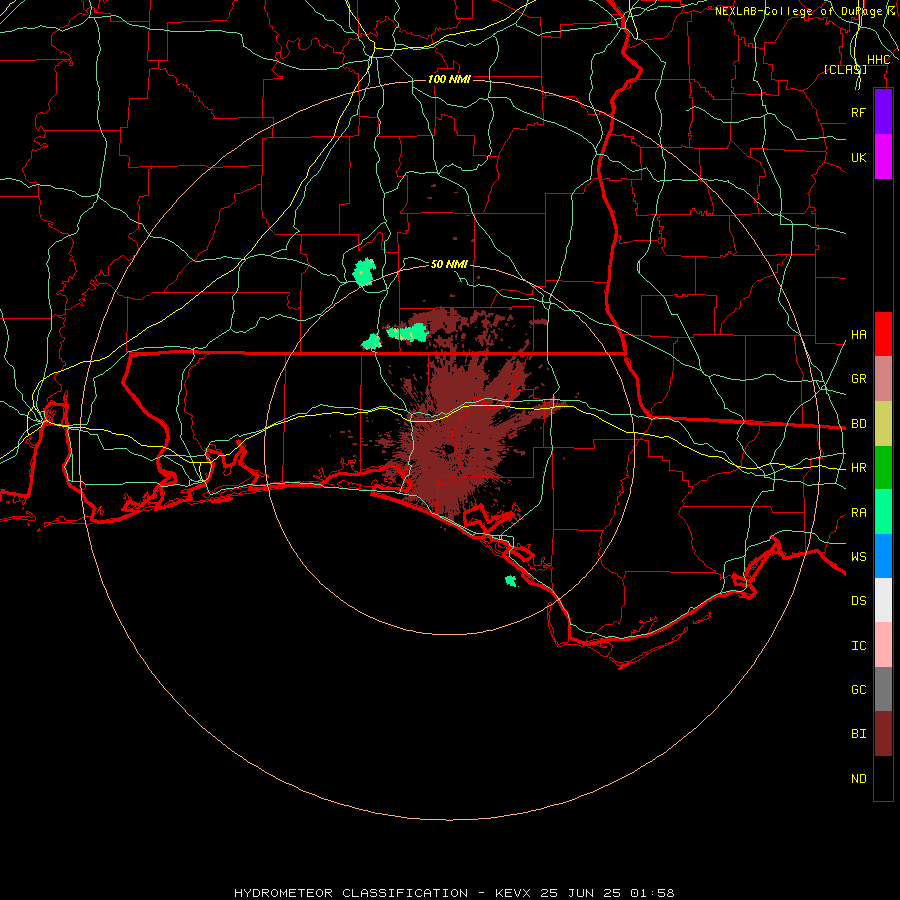Click the 01:58 timestamp text

(652, 893)
